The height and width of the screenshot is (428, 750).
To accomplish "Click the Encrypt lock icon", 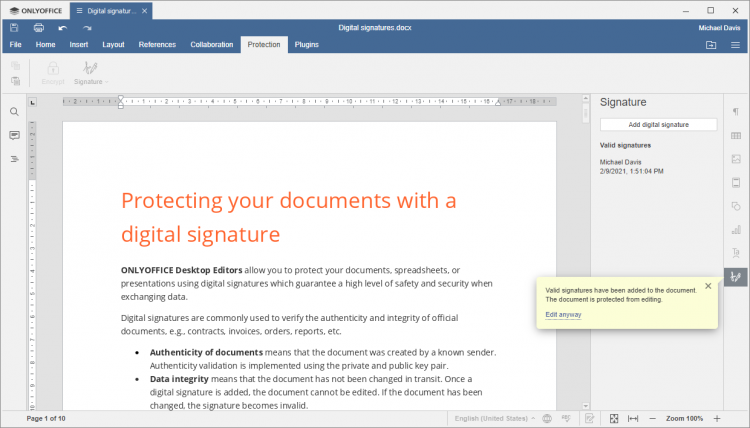I will (x=53, y=68).
